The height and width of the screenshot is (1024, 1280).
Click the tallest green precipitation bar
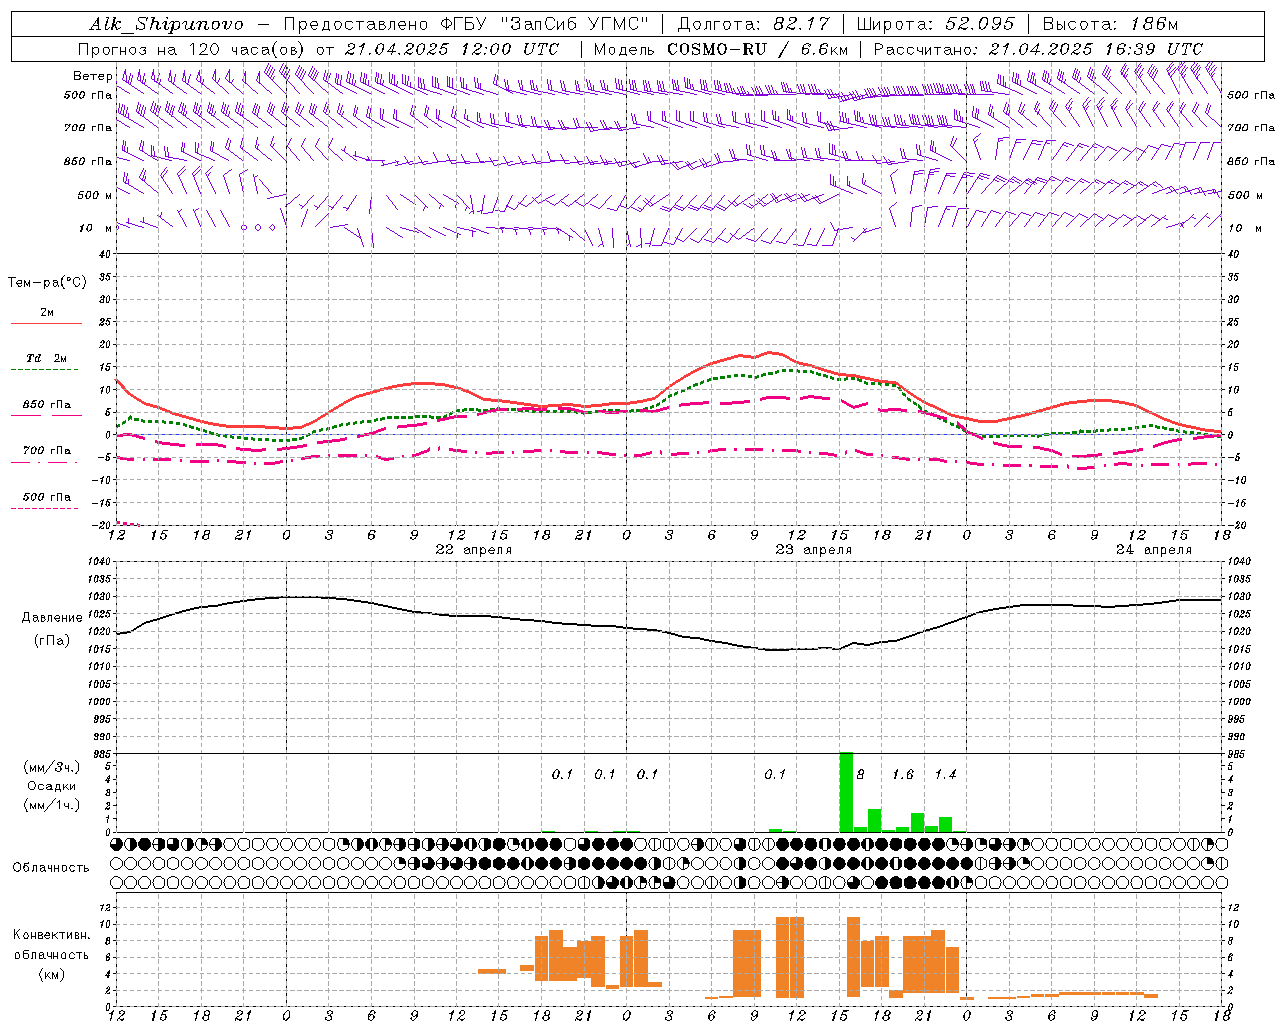pos(846,792)
